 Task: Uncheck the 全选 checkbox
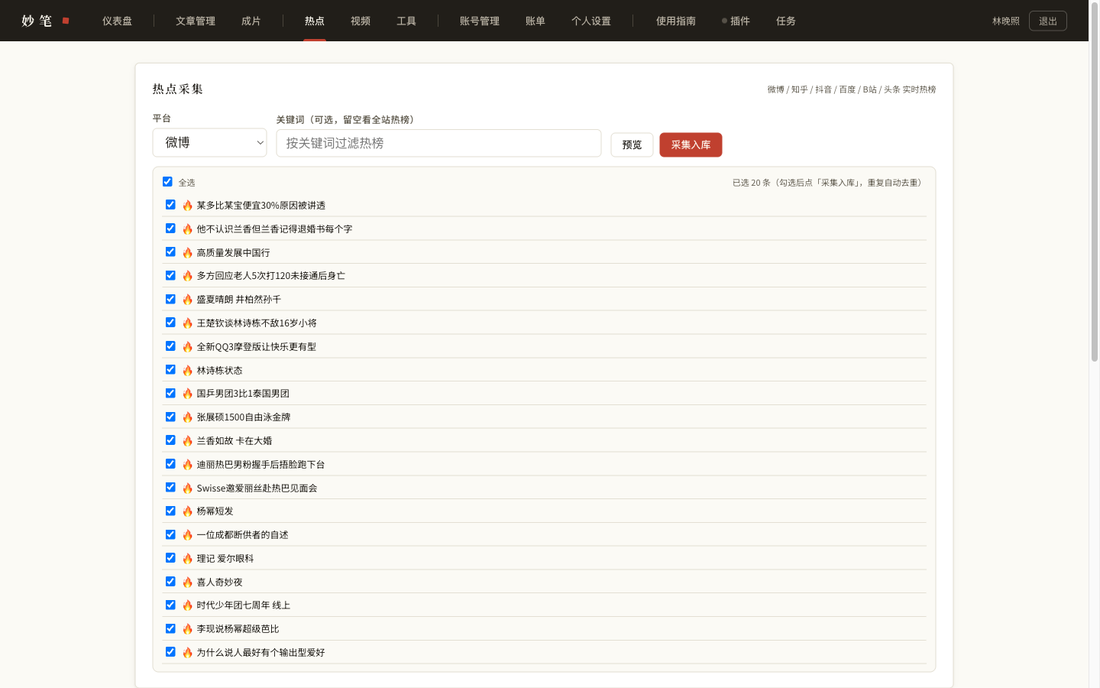[168, 182]
